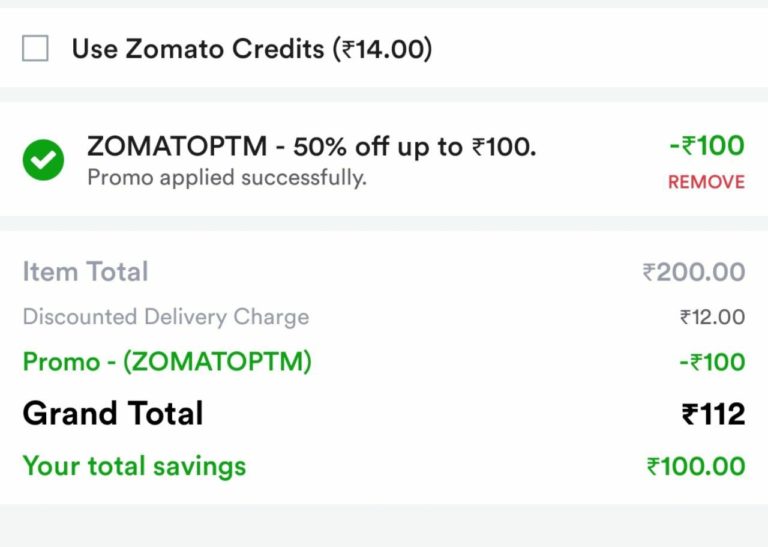Tap the ₹14.00 credits amount text
This screenshot has height=547, width=768.
386,48
